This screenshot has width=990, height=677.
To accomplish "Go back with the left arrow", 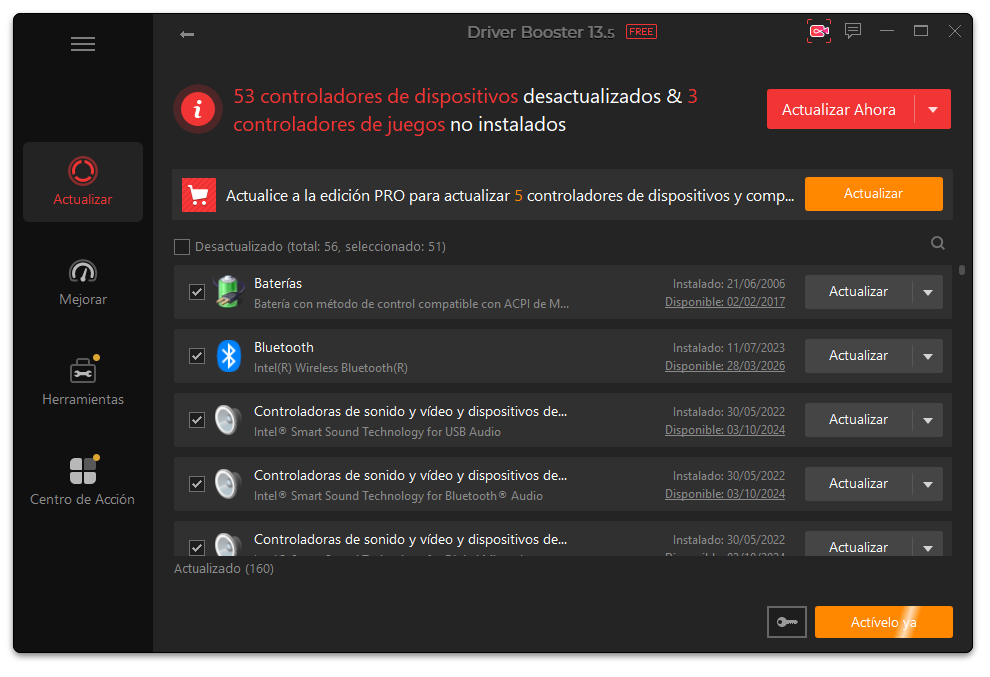I will click(x=187, y=34).
